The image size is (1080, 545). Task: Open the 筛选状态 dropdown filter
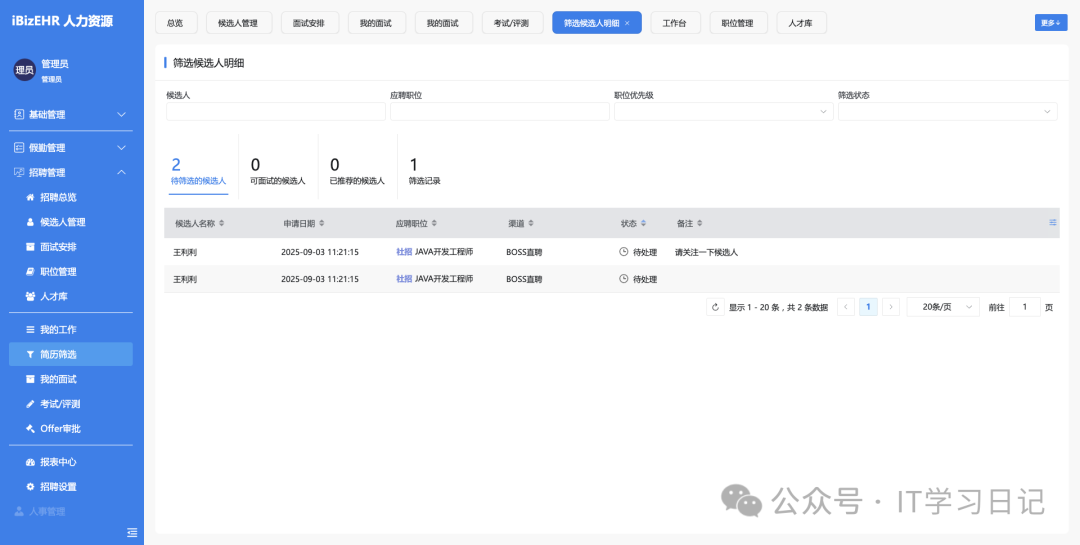(x=947, y=112)
